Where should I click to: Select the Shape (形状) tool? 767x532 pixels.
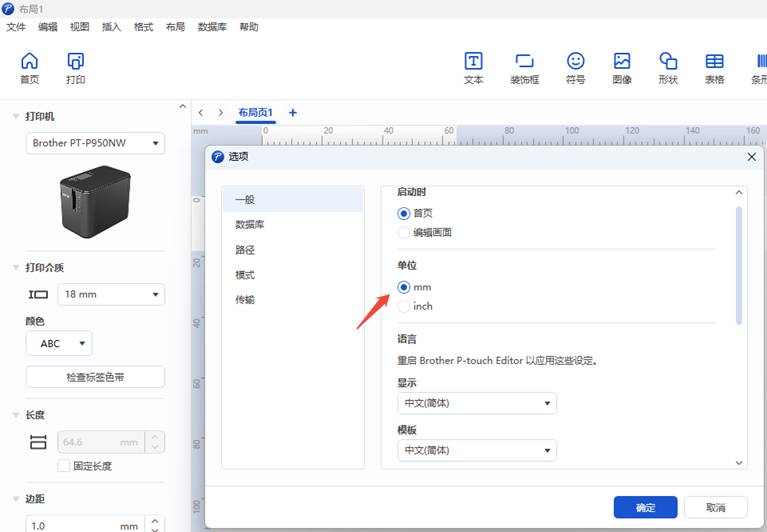668,67
